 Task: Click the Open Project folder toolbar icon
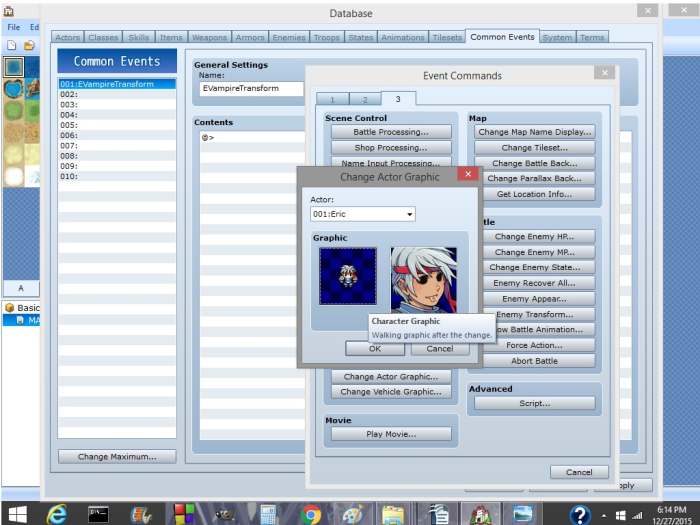pos(29,45)
